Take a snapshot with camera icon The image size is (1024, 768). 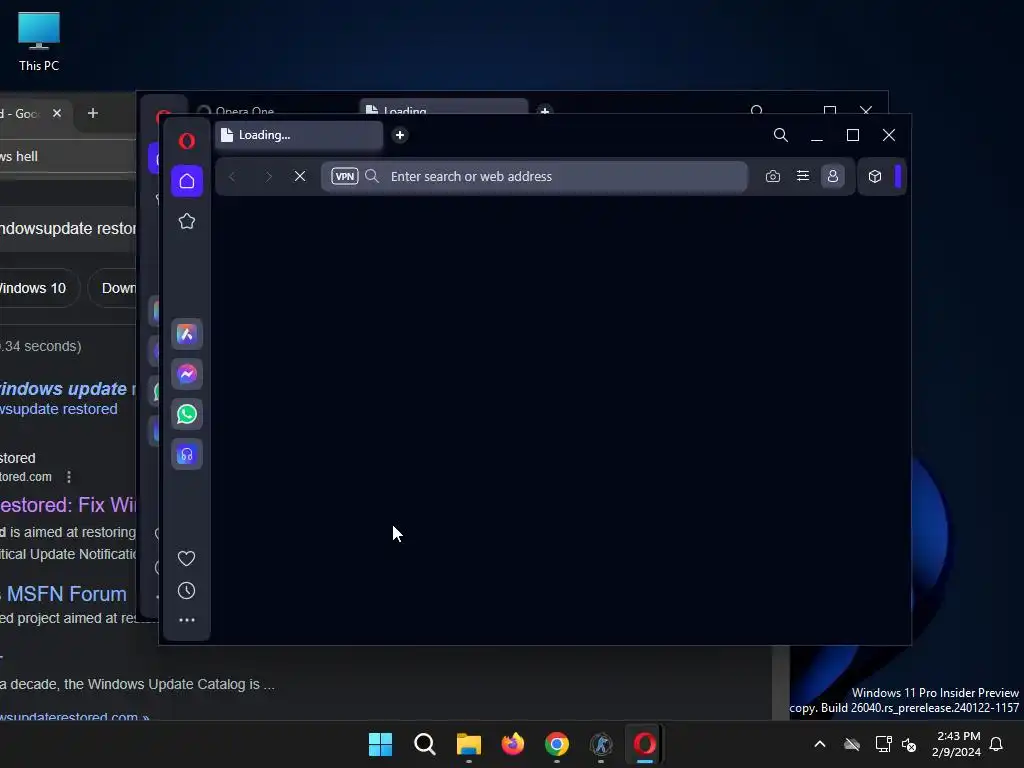coord(773,176)
